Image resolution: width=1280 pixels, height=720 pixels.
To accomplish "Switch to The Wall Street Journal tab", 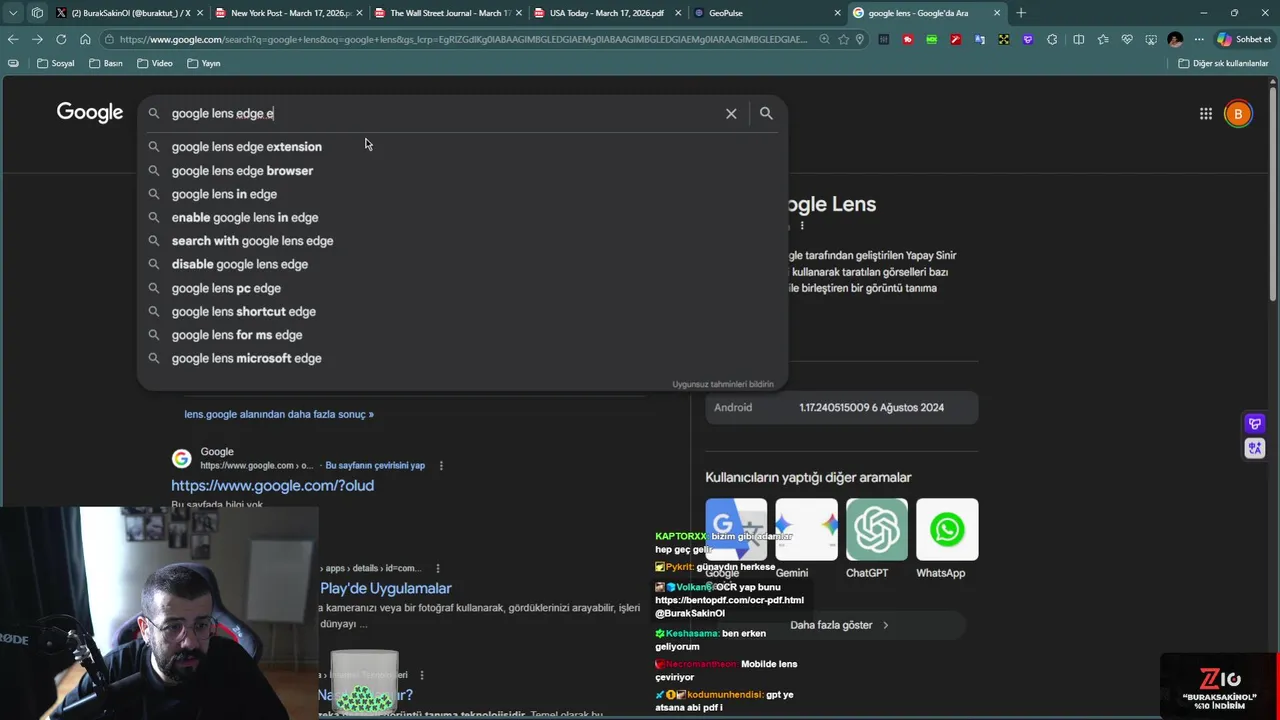I will tap(448, 13).
